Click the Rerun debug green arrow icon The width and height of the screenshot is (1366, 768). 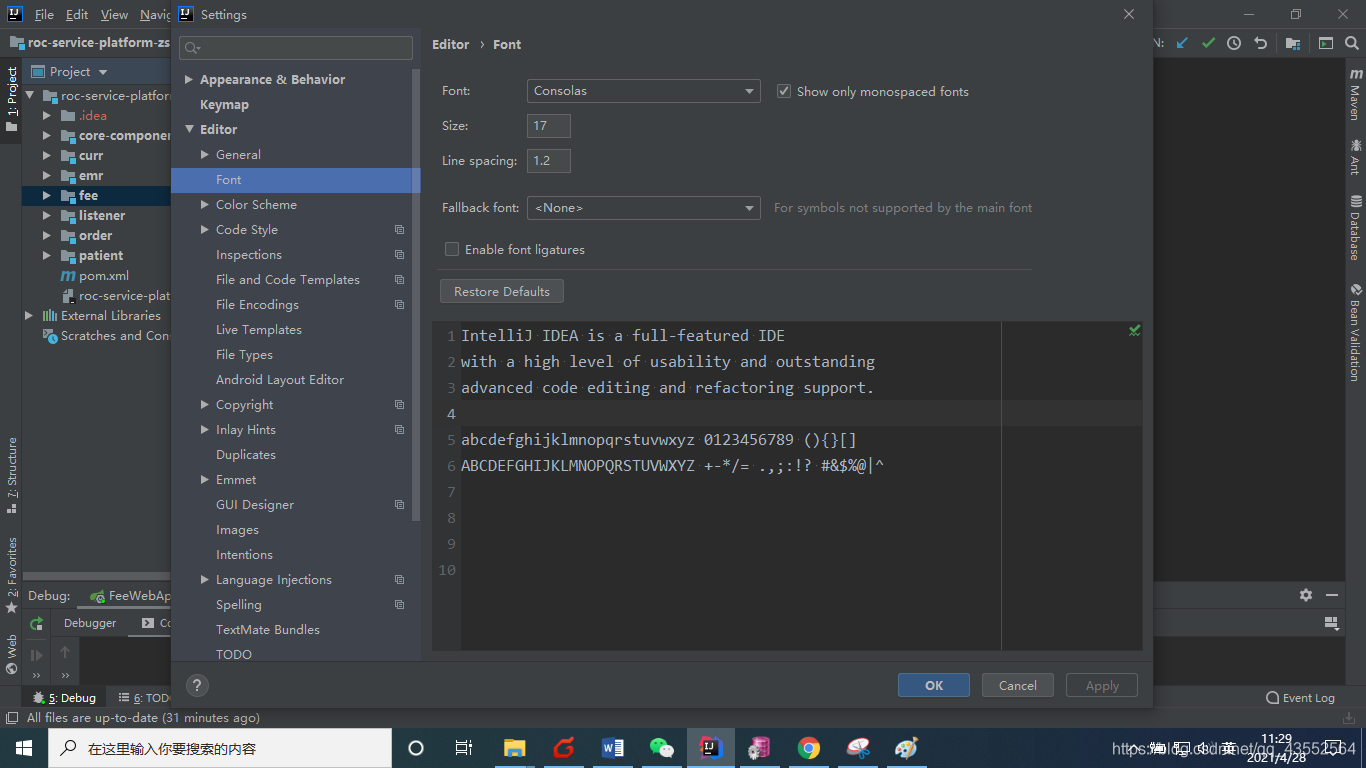pos(37,623)
